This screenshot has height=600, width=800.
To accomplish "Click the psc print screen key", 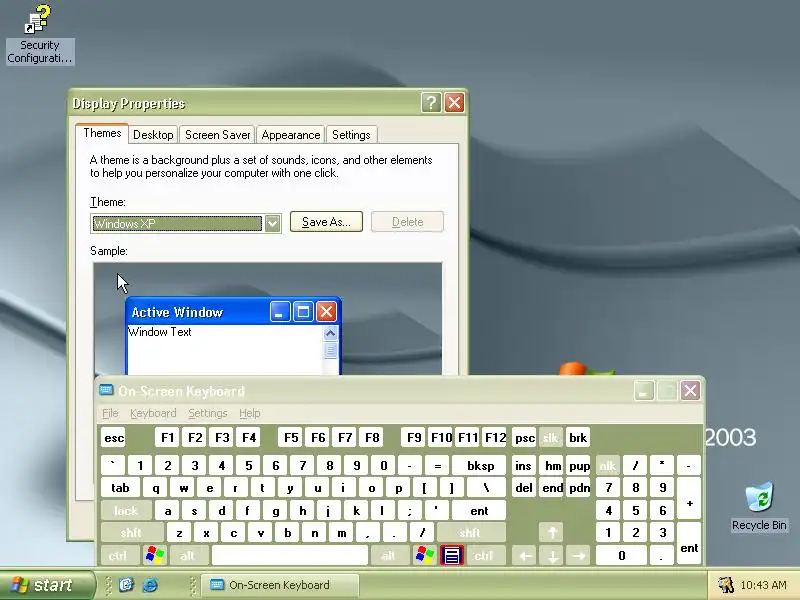I will 524,438.
